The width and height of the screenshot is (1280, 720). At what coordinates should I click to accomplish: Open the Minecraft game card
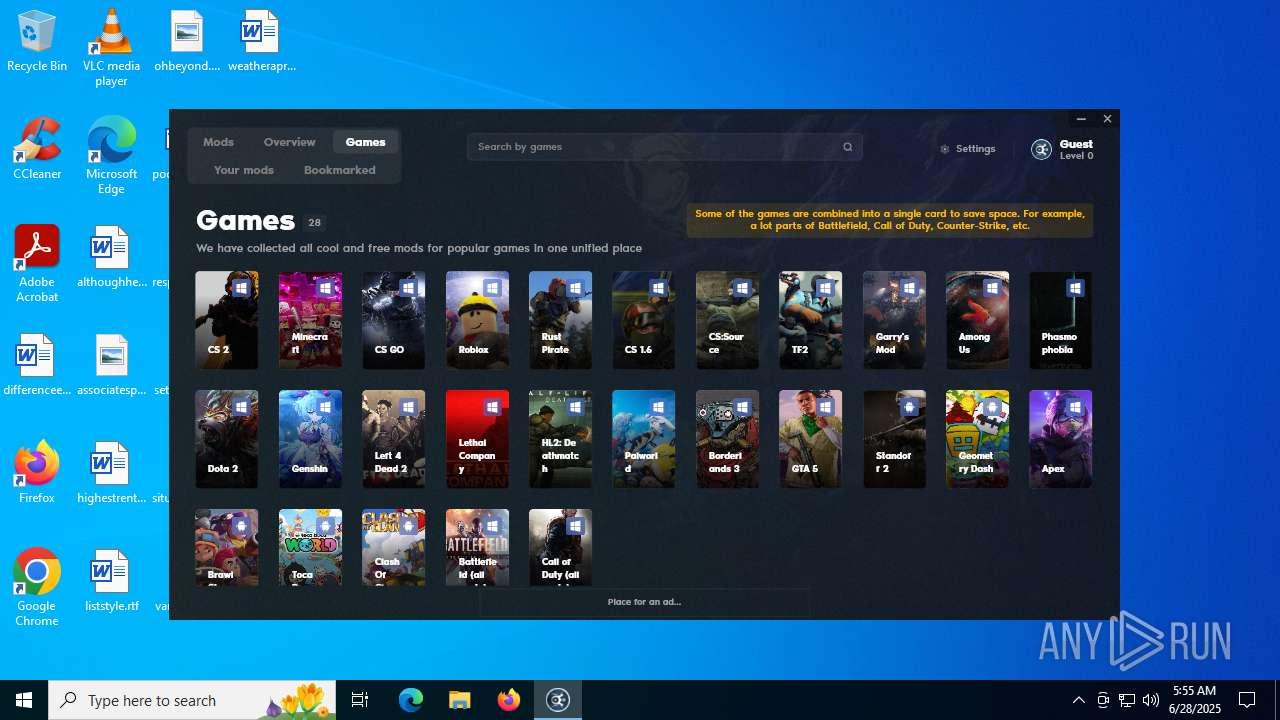(310, 320)
